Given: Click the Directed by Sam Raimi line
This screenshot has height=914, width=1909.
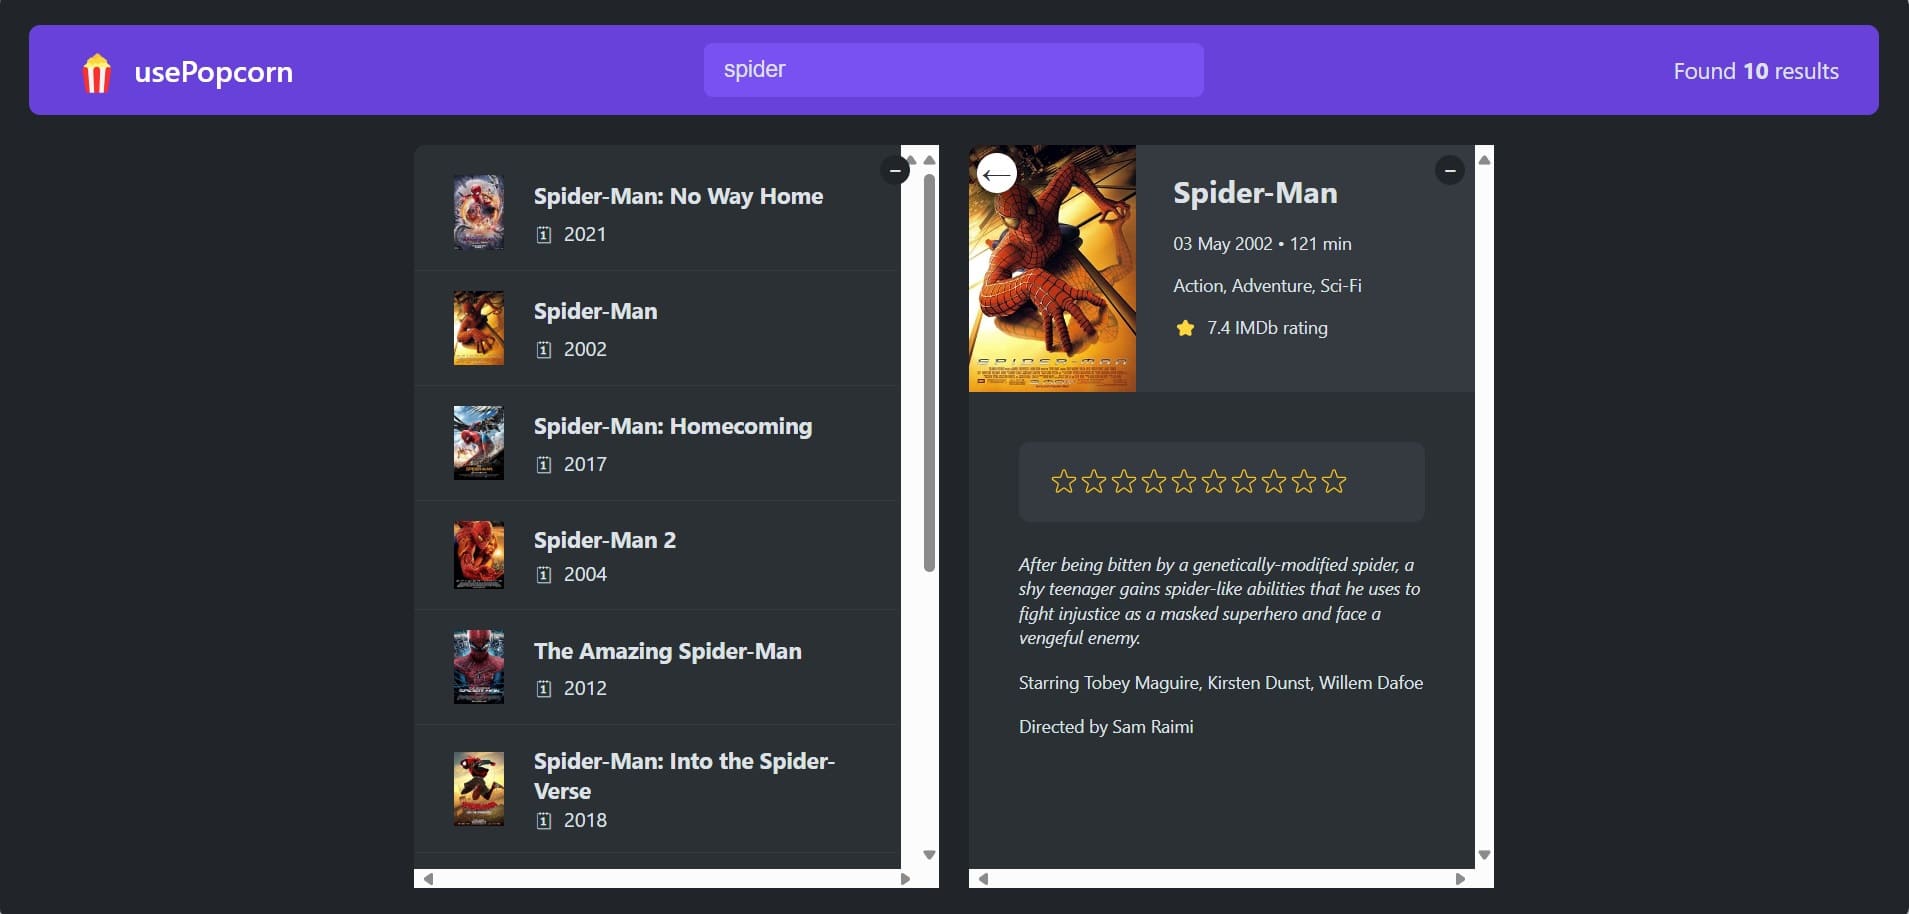Looking at the screenshot, I should pyautogui.click(x=1106, y=727).
